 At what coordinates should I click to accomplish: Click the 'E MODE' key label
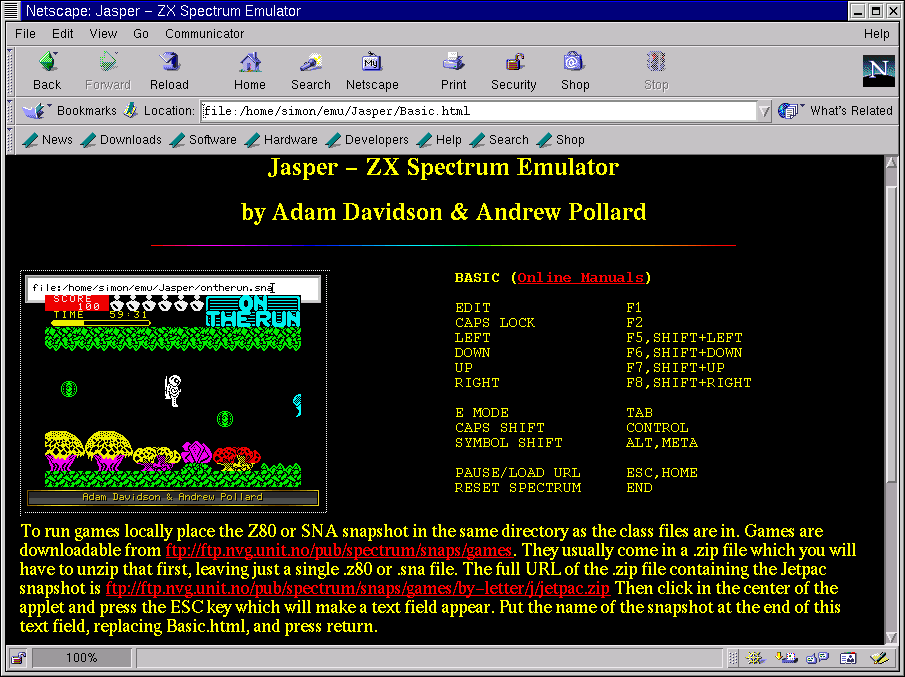[x=482, y=413]
